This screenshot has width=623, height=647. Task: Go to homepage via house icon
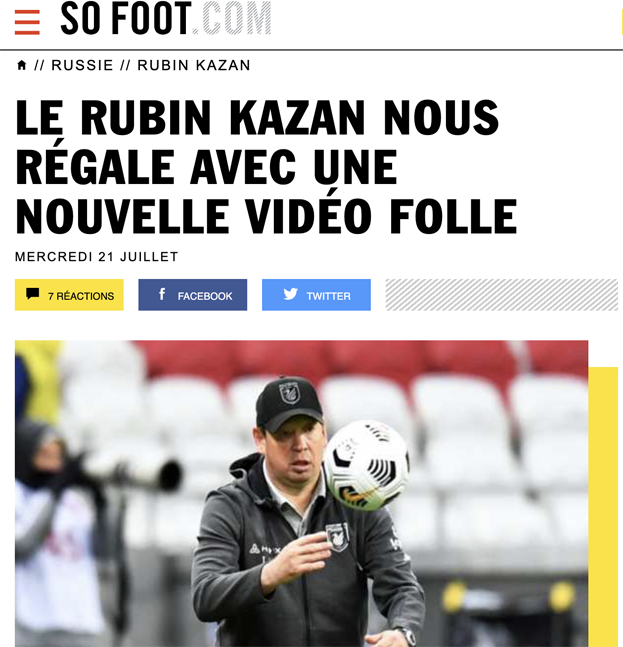(21, 65)
